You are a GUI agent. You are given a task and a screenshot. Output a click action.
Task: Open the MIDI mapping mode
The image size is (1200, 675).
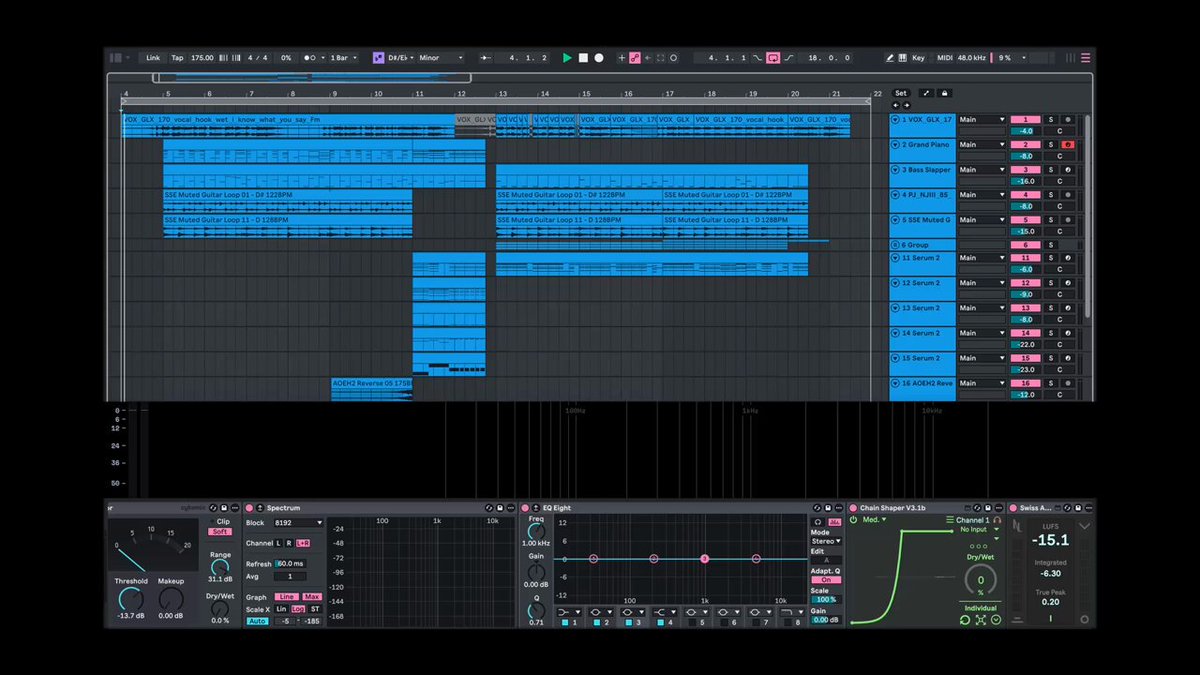point(945,58)
